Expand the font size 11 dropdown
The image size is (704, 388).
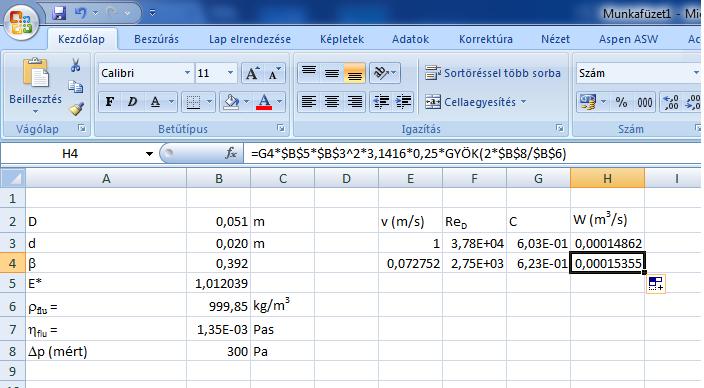click(230, 73)
